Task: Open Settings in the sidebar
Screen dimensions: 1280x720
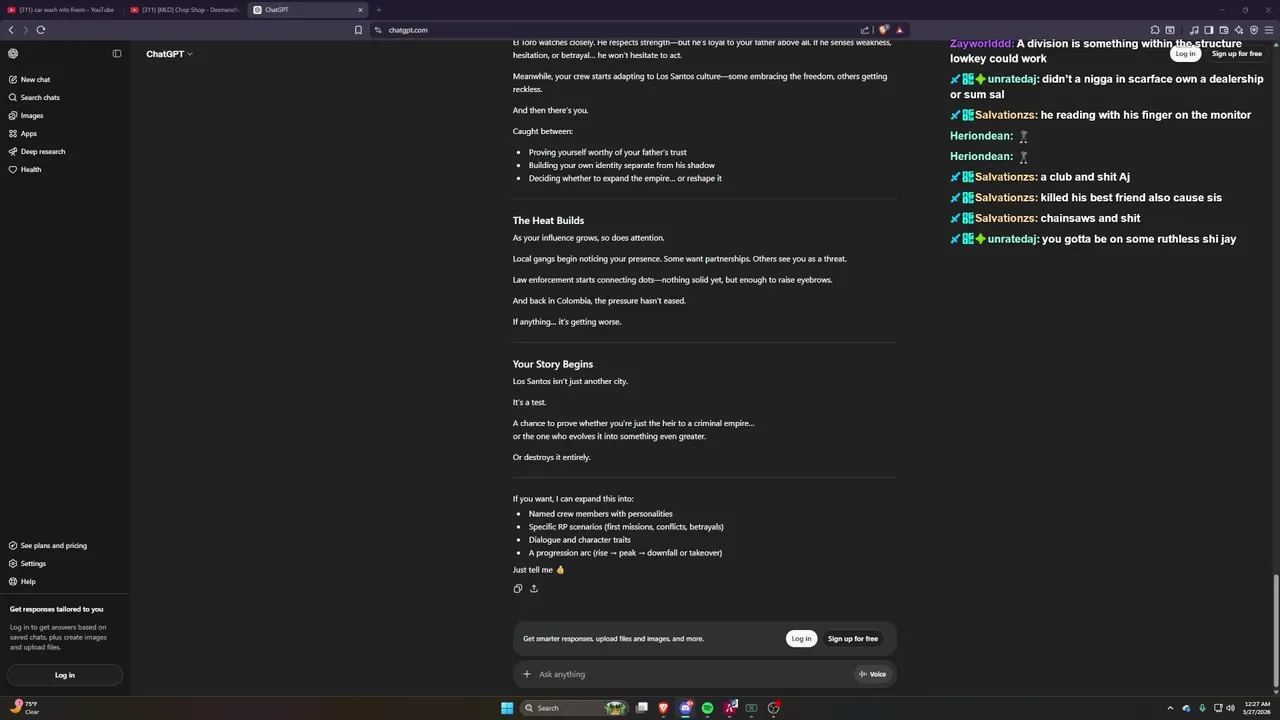Action: coord(33,563)
